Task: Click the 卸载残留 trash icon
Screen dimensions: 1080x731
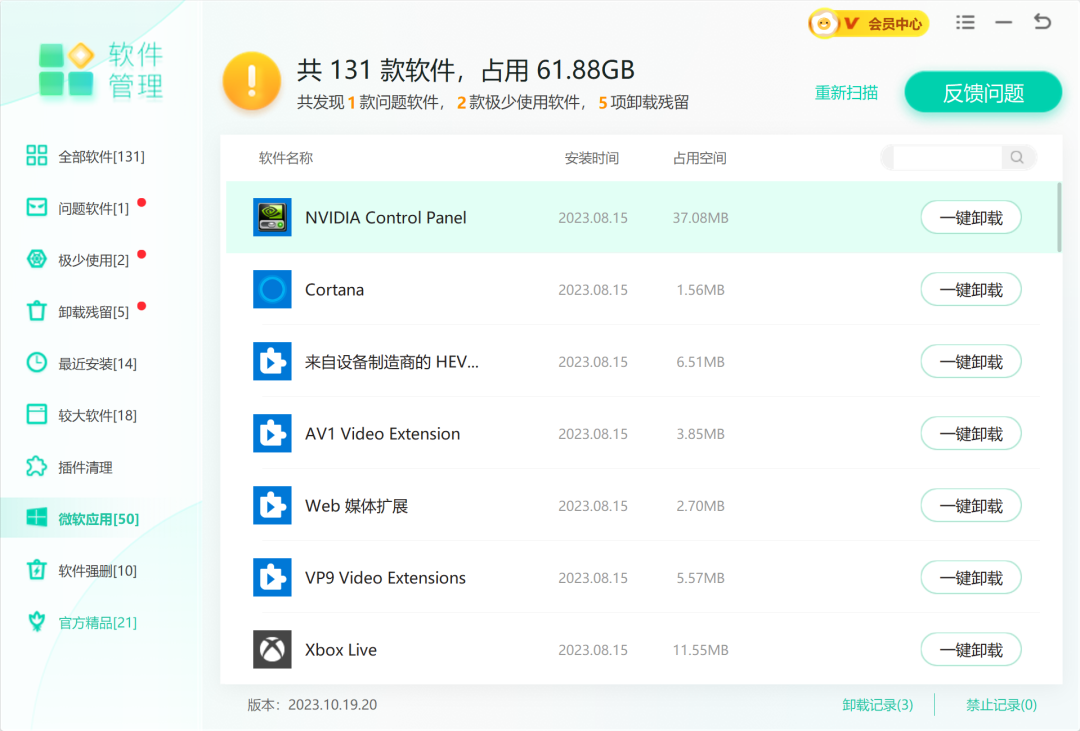Action: click(37, 311)
